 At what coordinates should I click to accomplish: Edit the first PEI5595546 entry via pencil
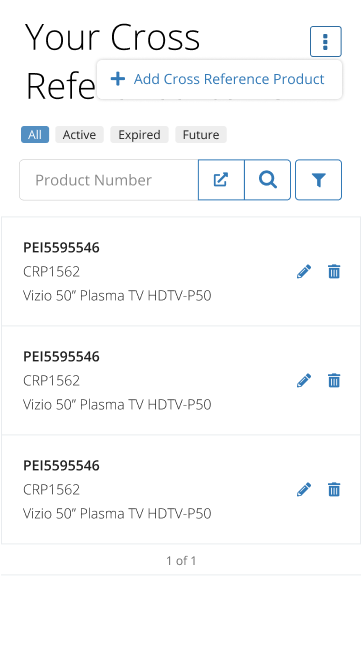[x=304, y=271]
